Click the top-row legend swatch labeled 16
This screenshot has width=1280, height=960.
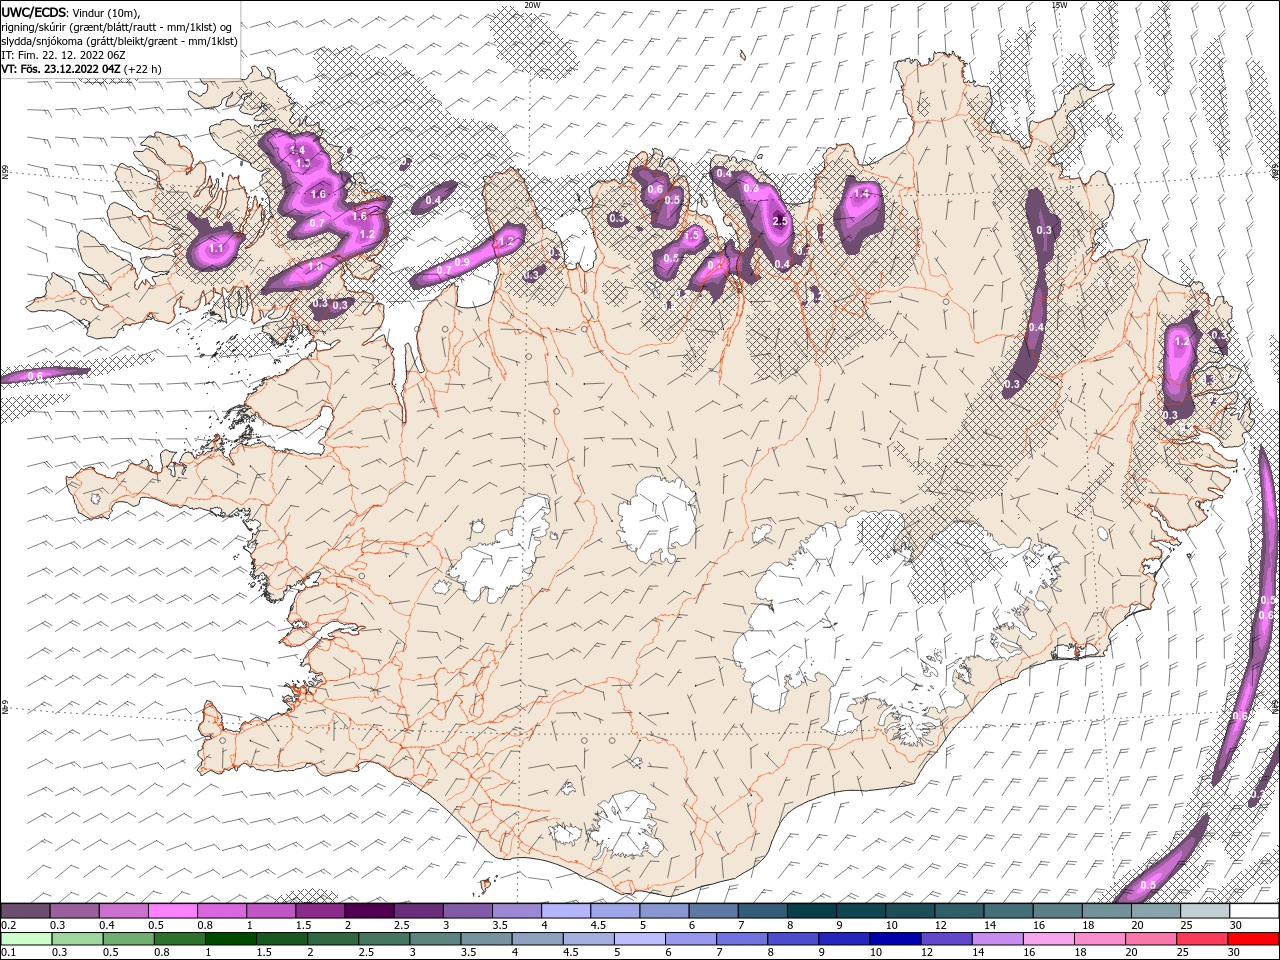point(1058,911)
